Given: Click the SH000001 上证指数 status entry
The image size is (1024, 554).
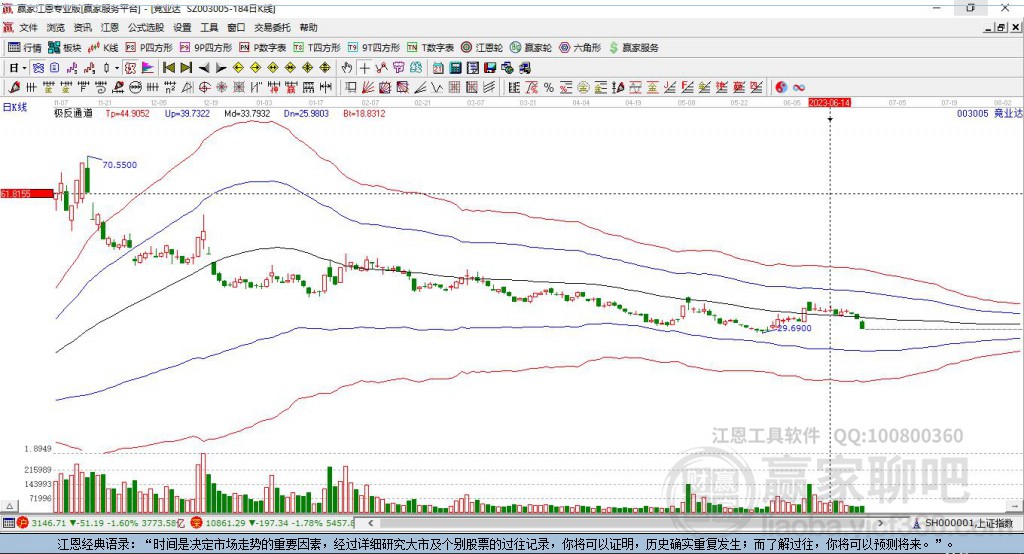Looking at the screenshot, I should click(963, 523).
